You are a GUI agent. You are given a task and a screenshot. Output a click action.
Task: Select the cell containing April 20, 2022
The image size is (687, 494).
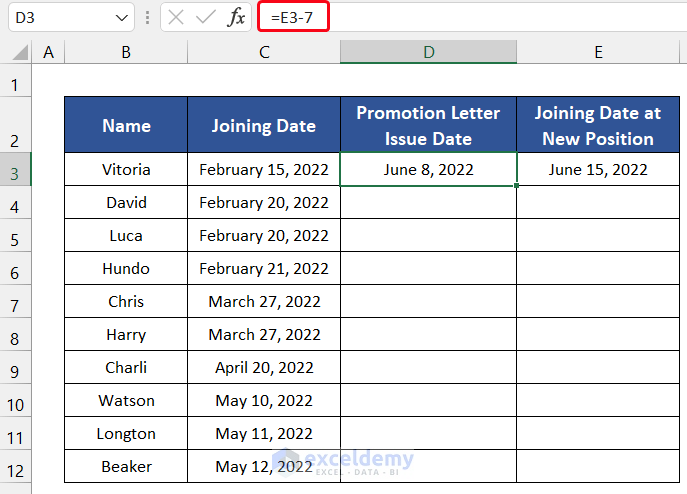tap(264, 368)
